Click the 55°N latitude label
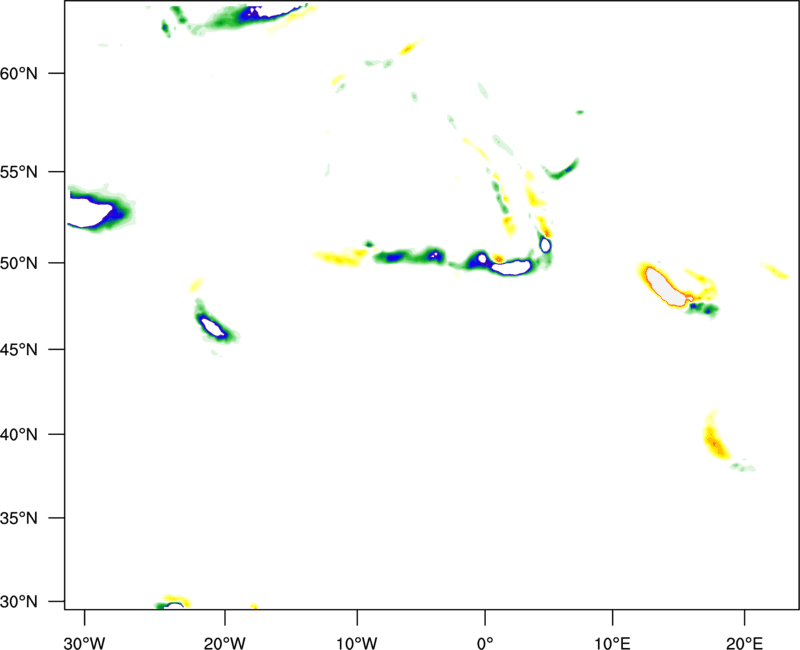 pyautogui.click(x=19, y=172)
